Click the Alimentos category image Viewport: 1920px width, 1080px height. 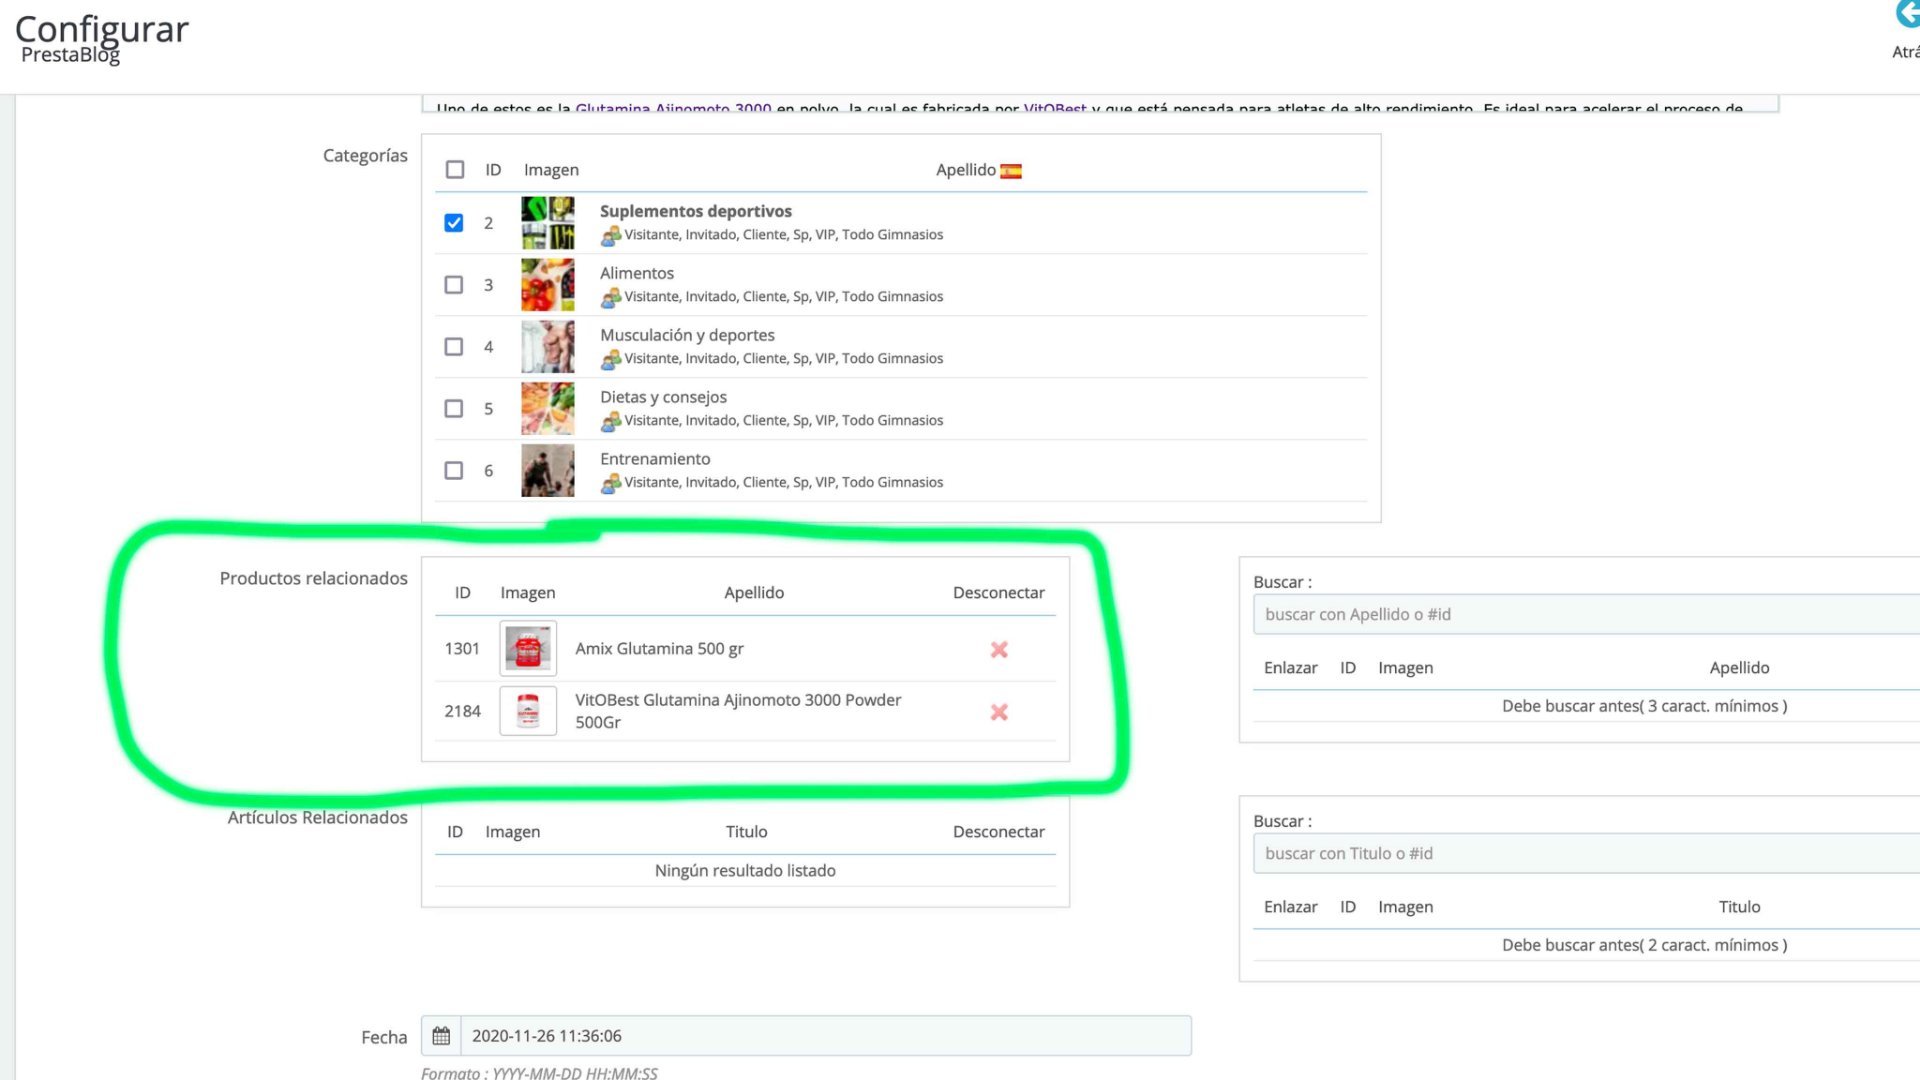[548, 285]
